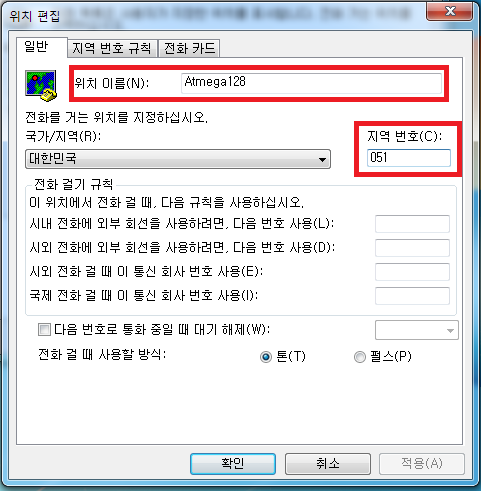This screenshot has height=491, width=481.
Task: Select the 펄스(P) dialing radio button
Action: pyautogui.click(x=360, y=357)
